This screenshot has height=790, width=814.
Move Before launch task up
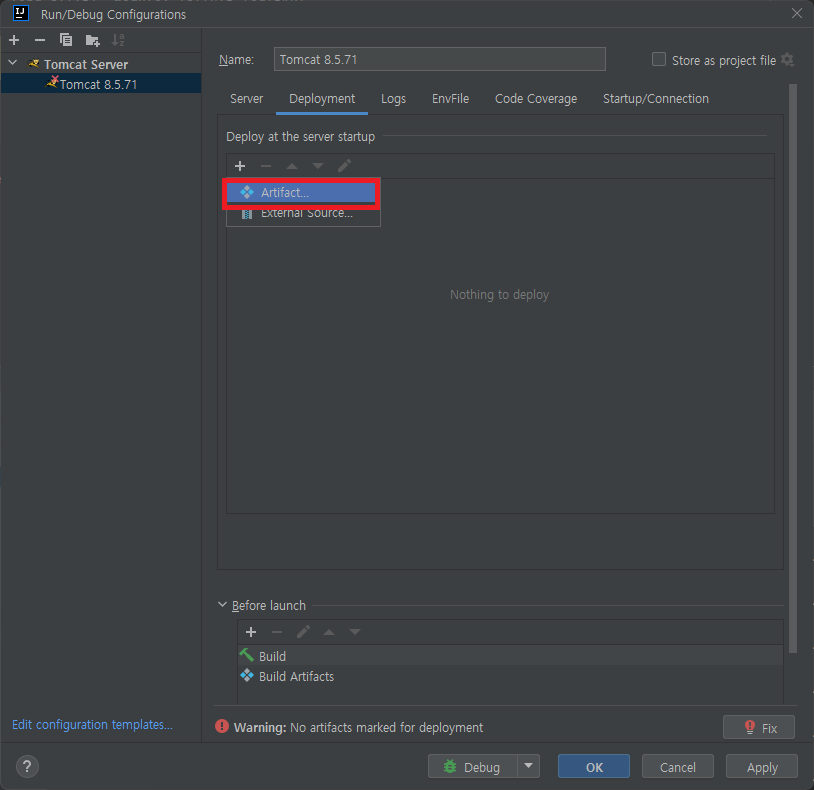tap(329, 632)
